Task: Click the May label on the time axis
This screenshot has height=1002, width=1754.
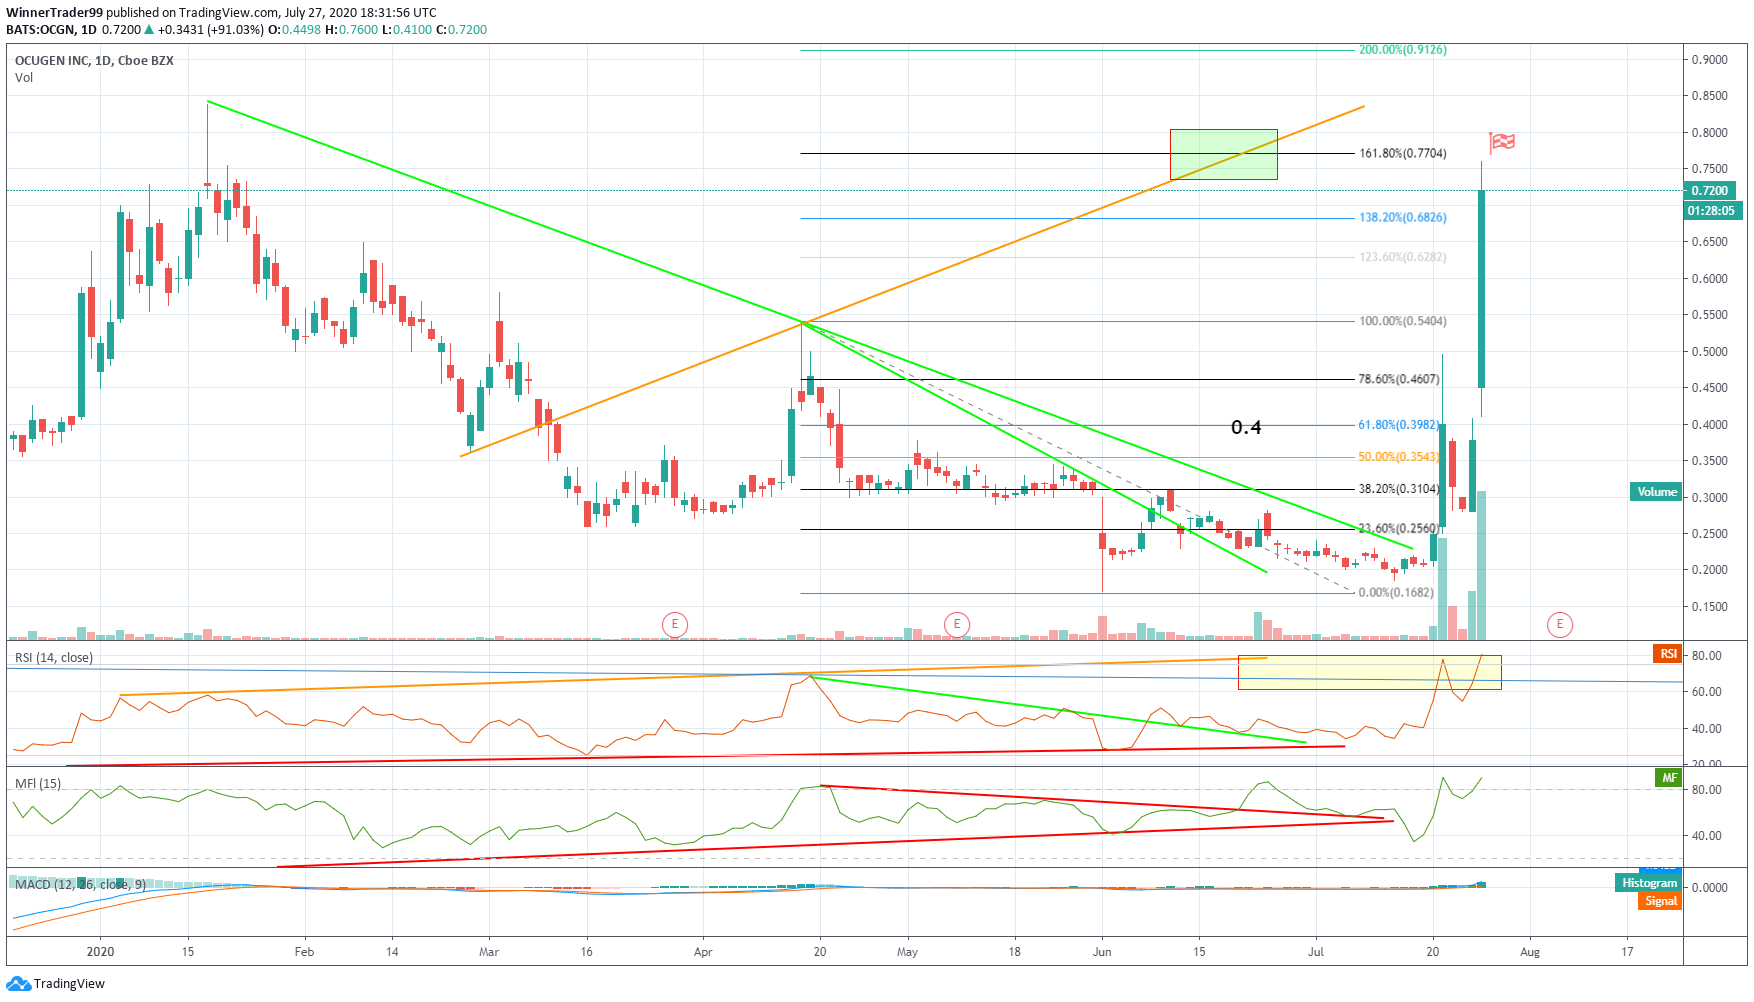Action: pos(907,952)
